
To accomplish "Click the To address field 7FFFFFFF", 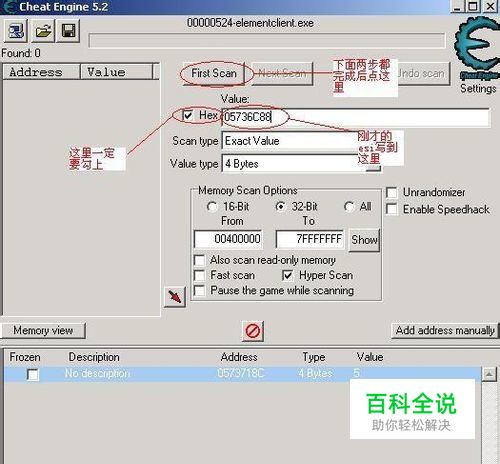I will point(310,239).
